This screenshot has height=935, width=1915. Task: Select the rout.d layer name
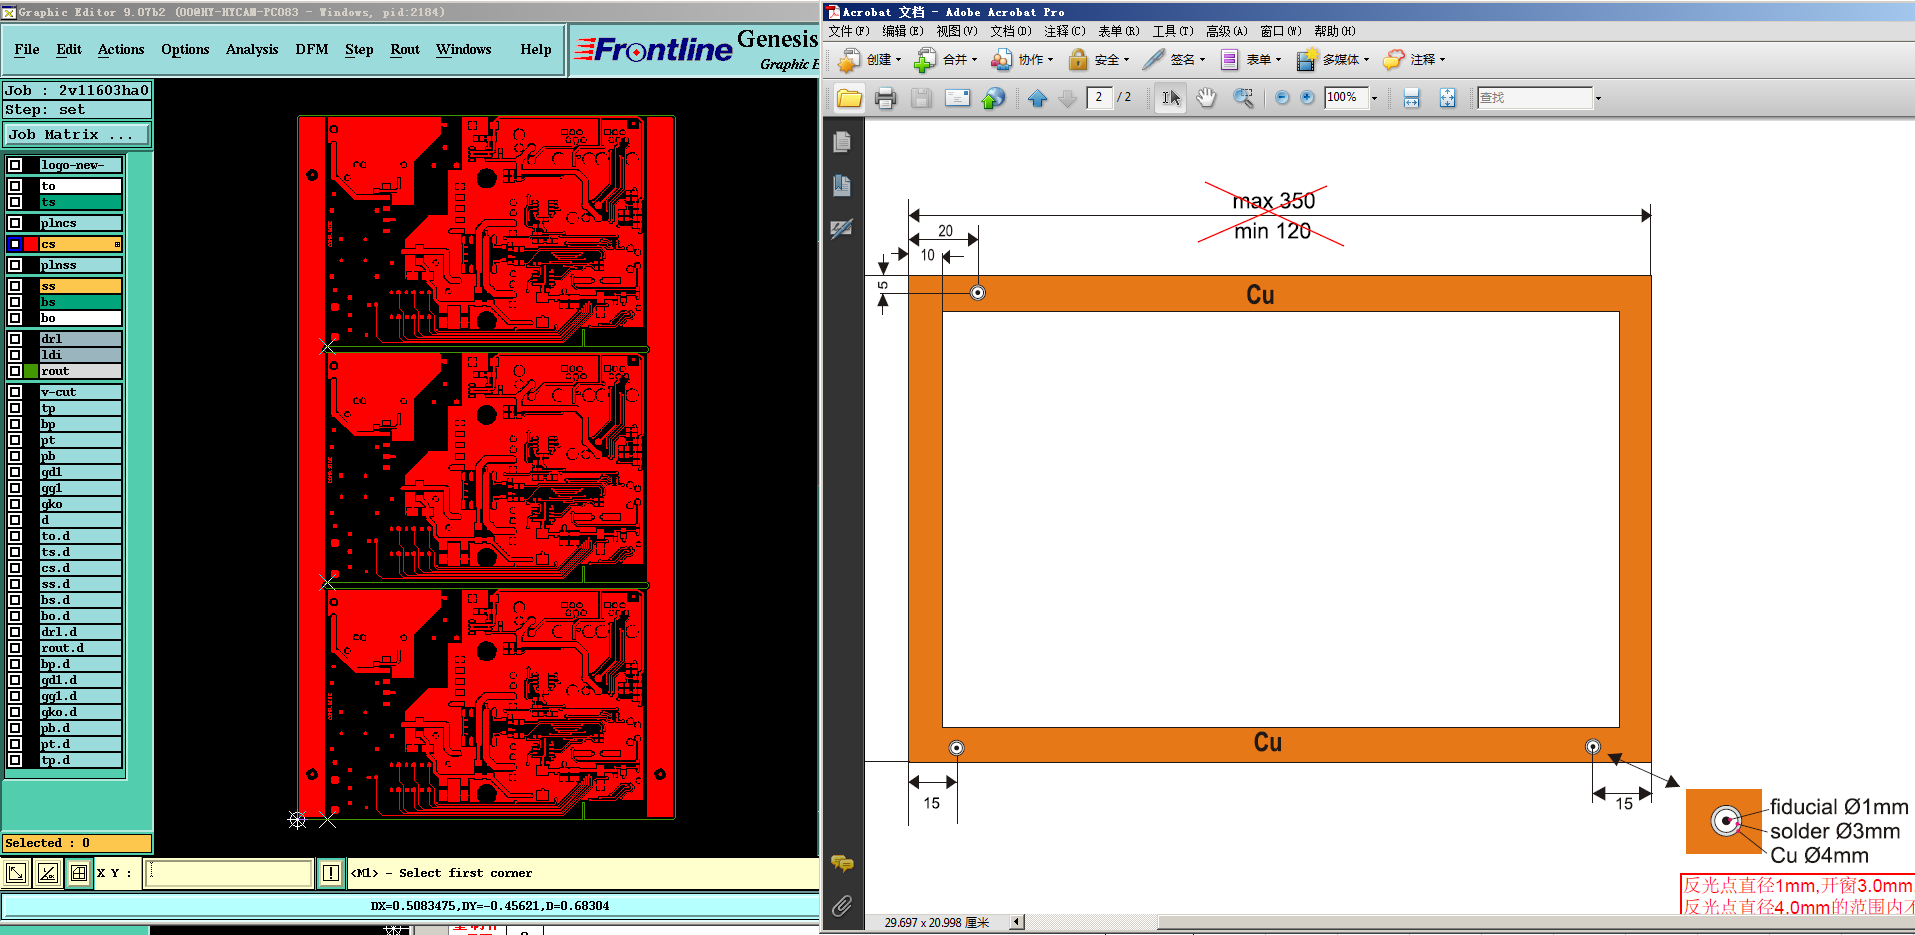pos(81,648)
